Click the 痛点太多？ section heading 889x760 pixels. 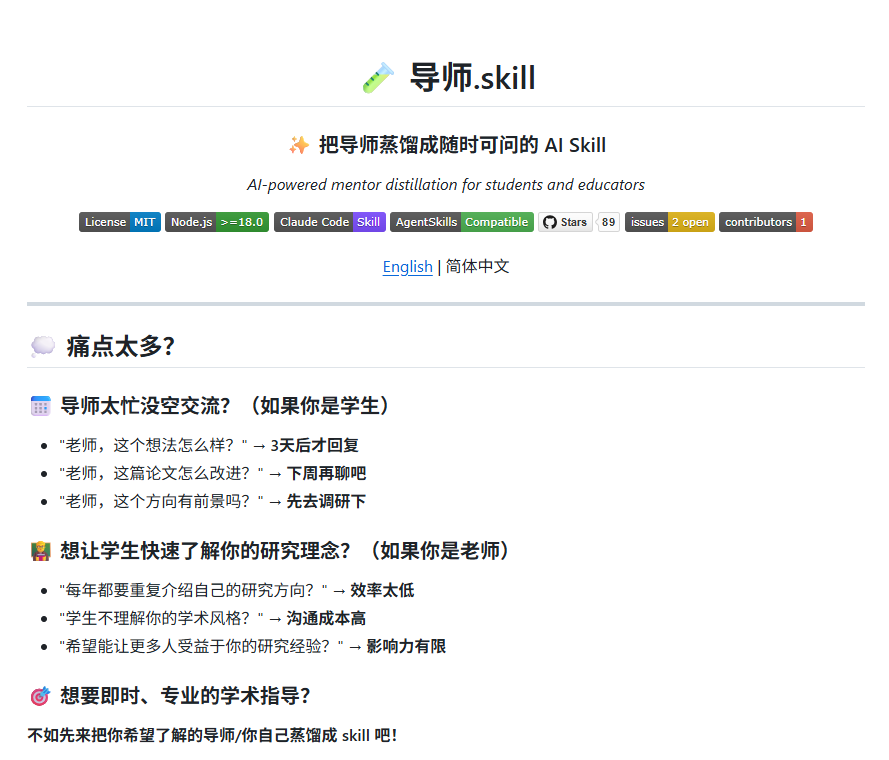[120, 347]
